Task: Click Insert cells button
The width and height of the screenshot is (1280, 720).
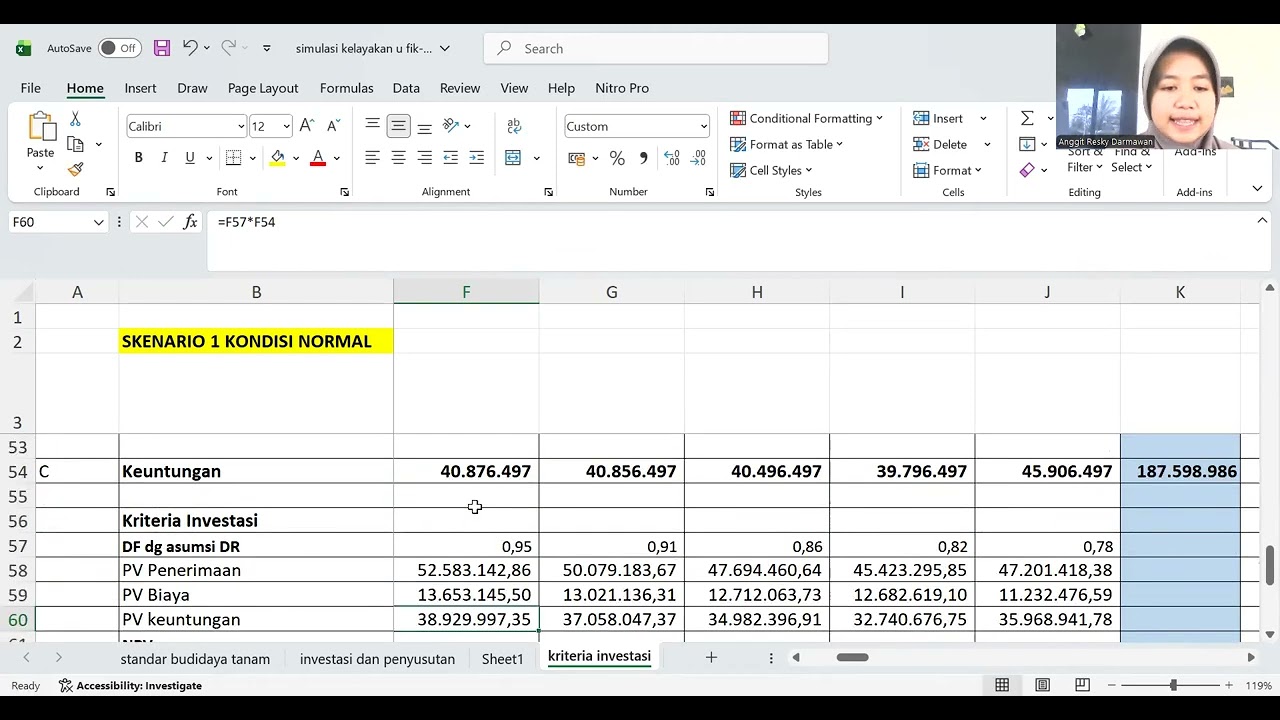Action: [949, 118]
